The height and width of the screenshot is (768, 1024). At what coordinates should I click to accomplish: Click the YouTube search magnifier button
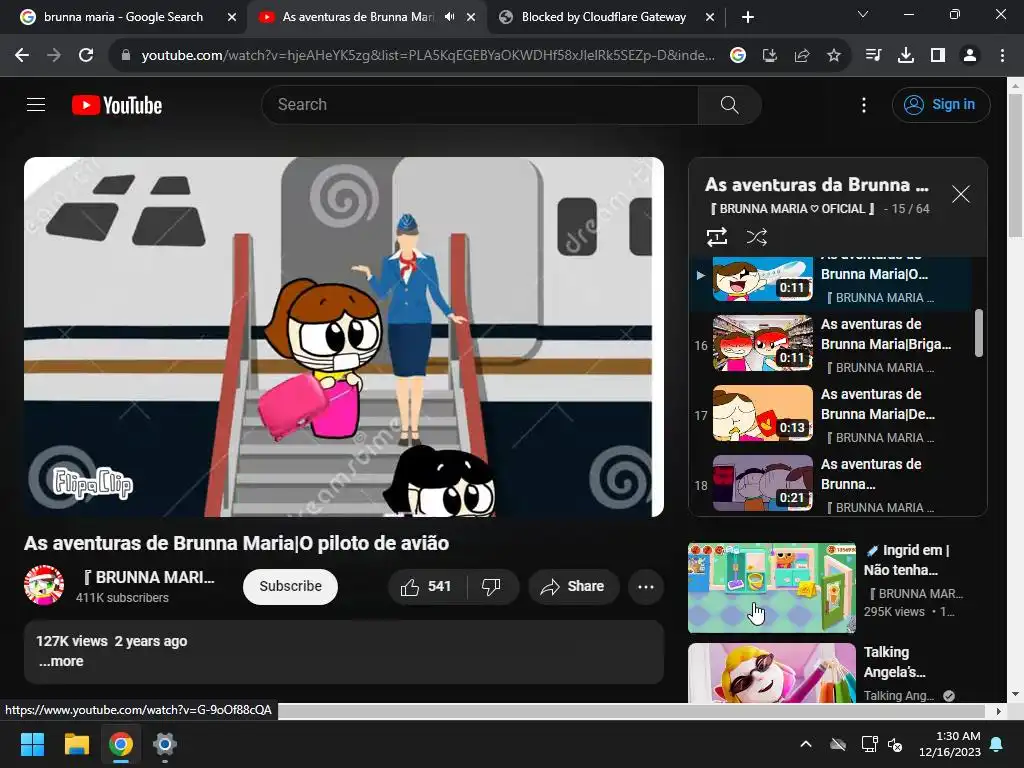pyautogui.click(x=729, y=104)
